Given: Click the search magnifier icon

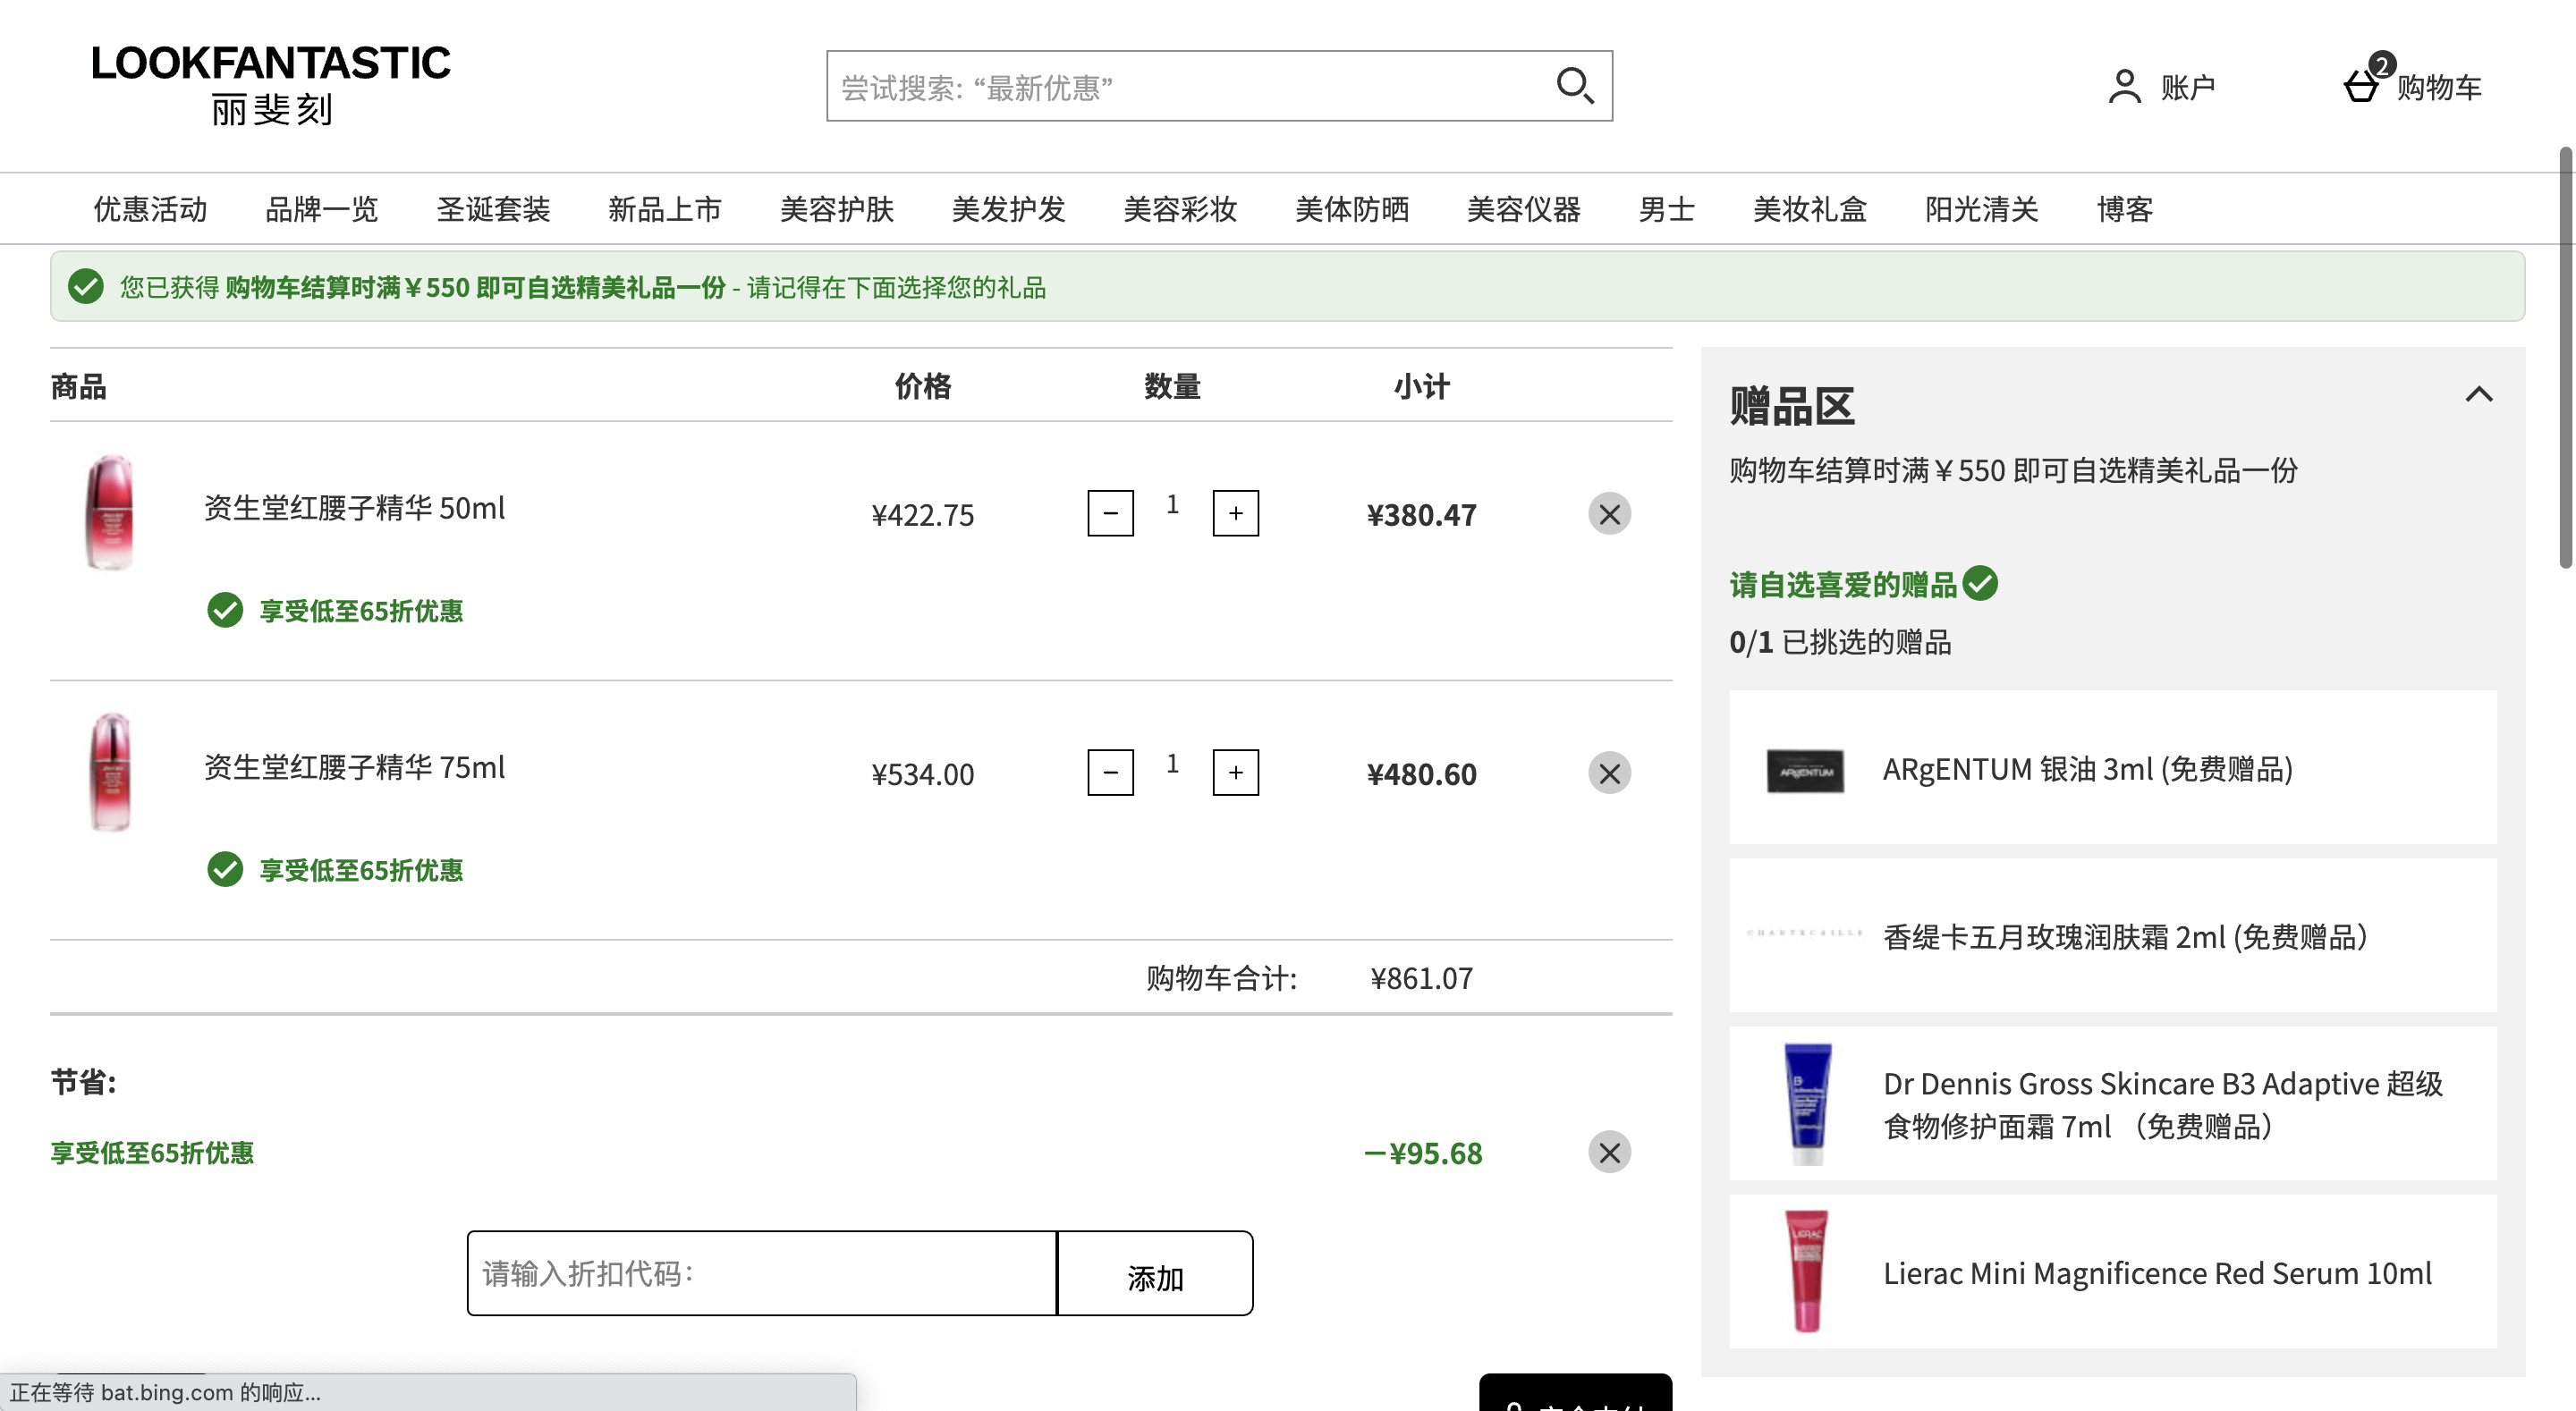Looking at the screenshot, I should [x=1574, y=86].
